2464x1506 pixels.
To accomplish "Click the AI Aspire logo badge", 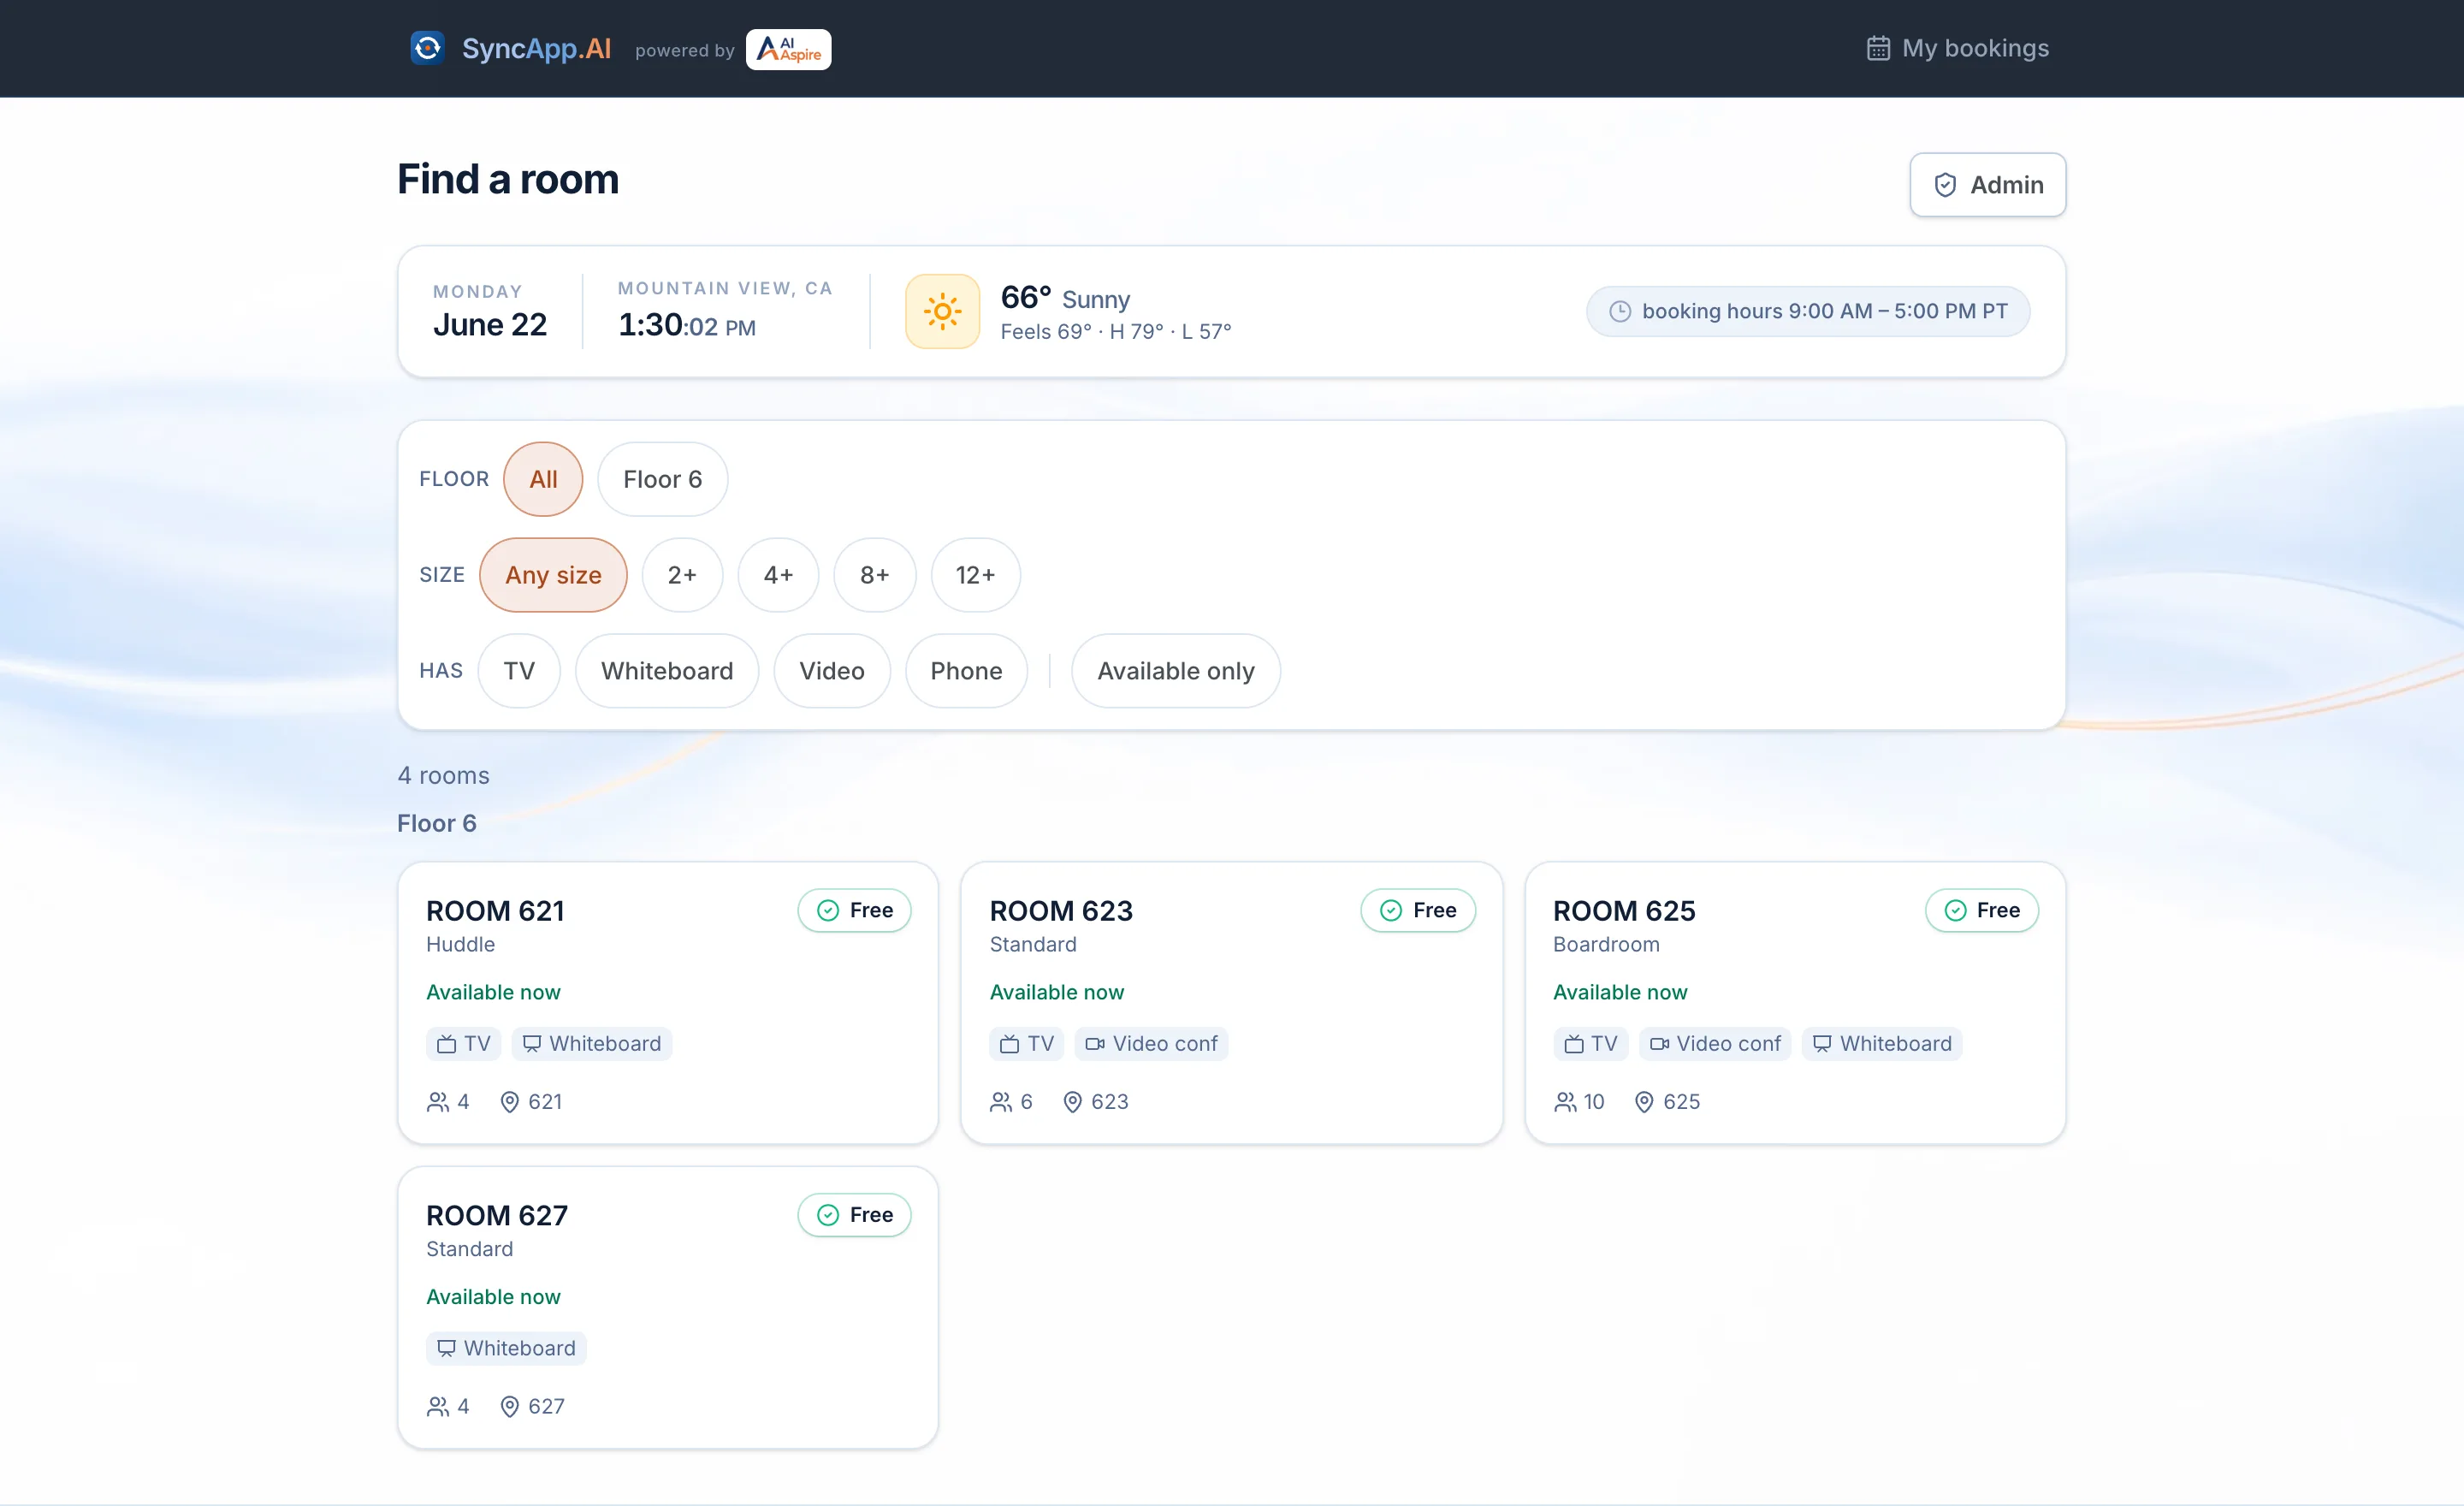I will pyautogui.click(x=788, y=49).
